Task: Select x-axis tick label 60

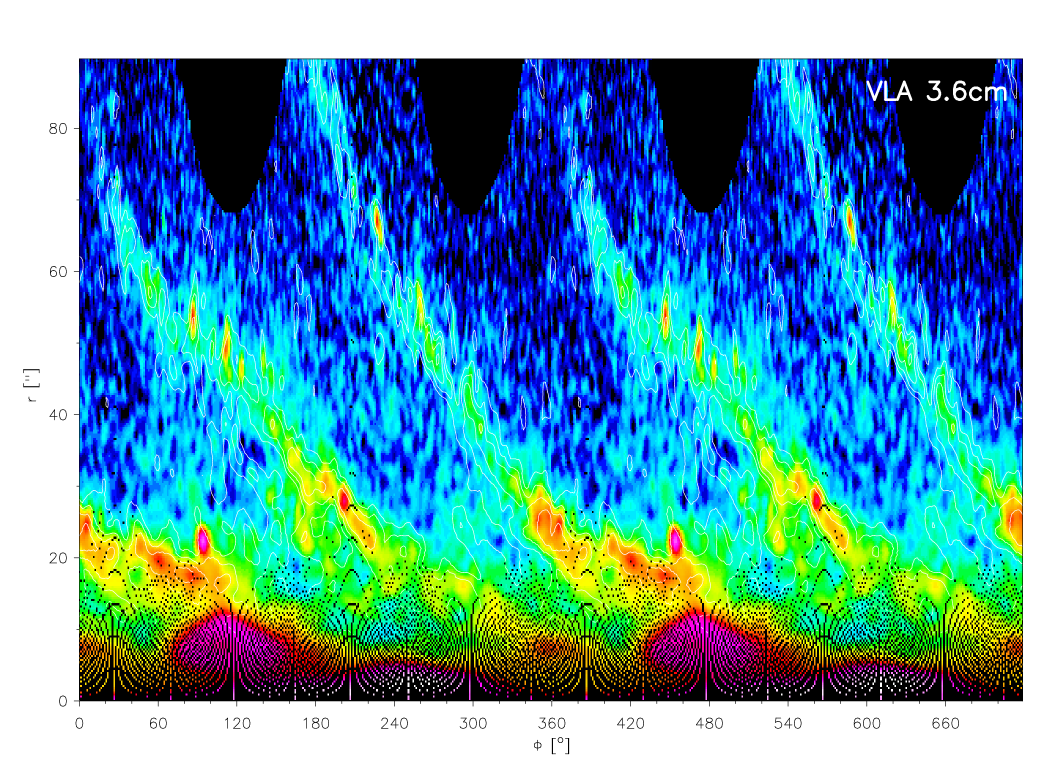Action: pos(158,723)
